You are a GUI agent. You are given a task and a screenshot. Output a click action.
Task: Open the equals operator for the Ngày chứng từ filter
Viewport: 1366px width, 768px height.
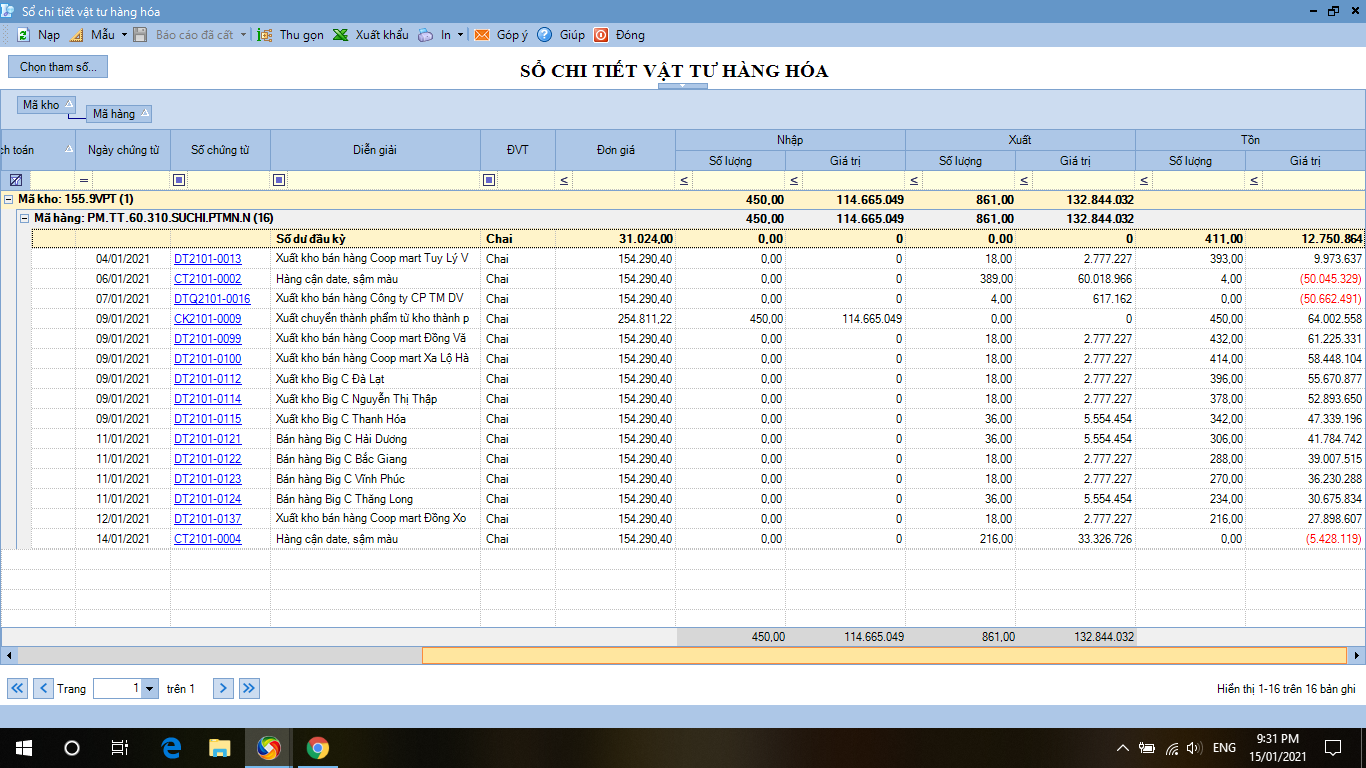tap(84, 180)
